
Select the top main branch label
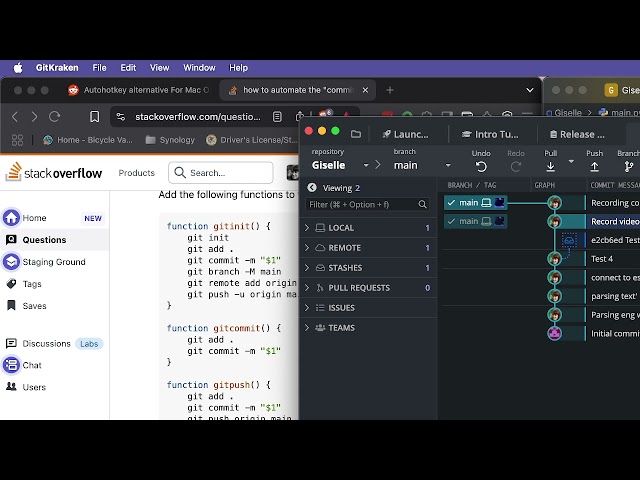tap(476, 202)
